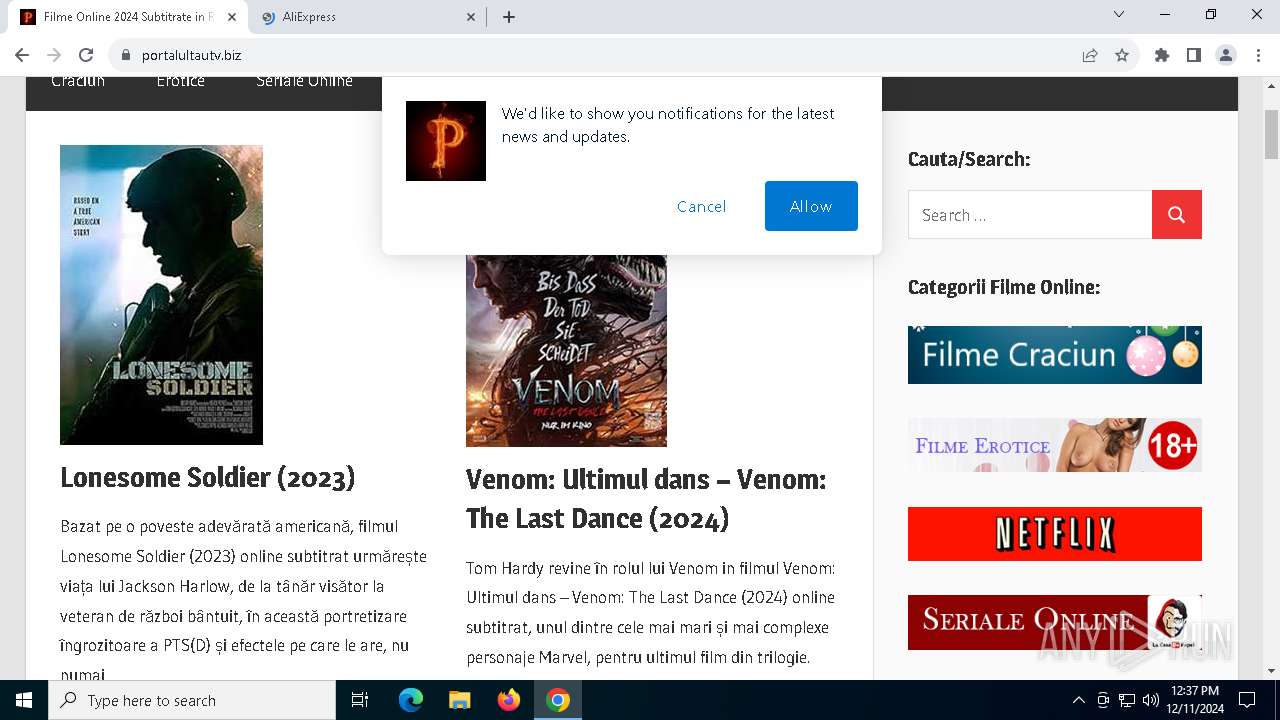Select the Filme Online 2024 Subtitrate tab

pos(128,17)
